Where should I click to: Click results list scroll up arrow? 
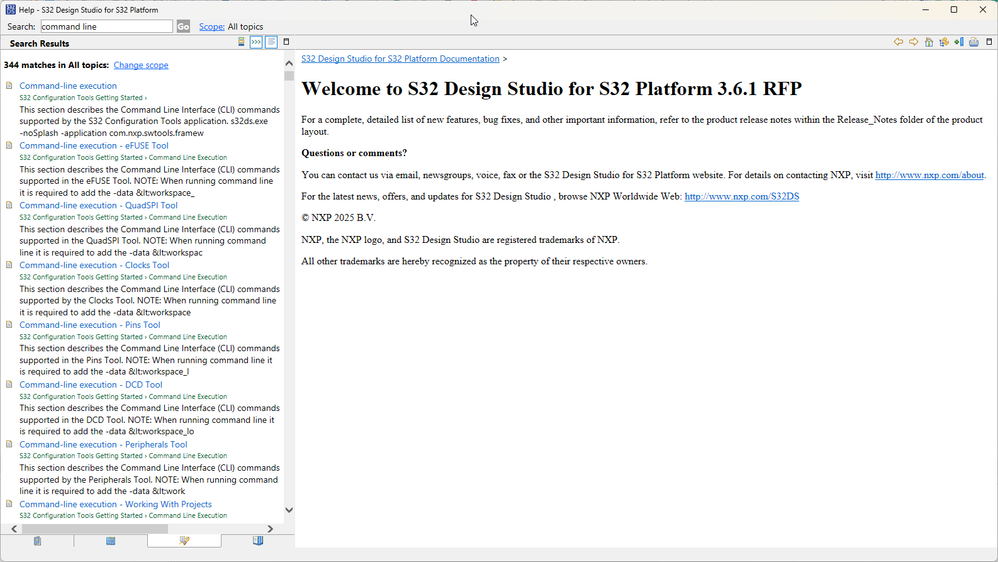coord(289,63)
